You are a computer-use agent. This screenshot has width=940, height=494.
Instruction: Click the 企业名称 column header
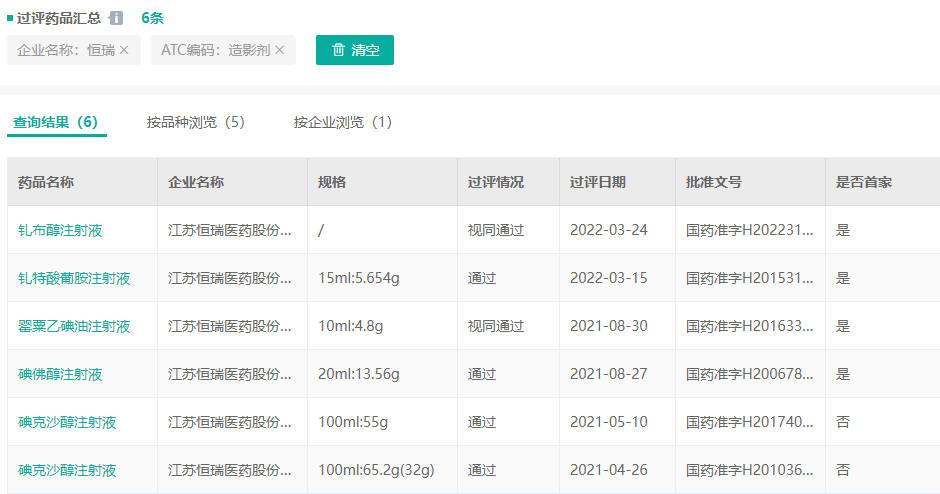196,182
